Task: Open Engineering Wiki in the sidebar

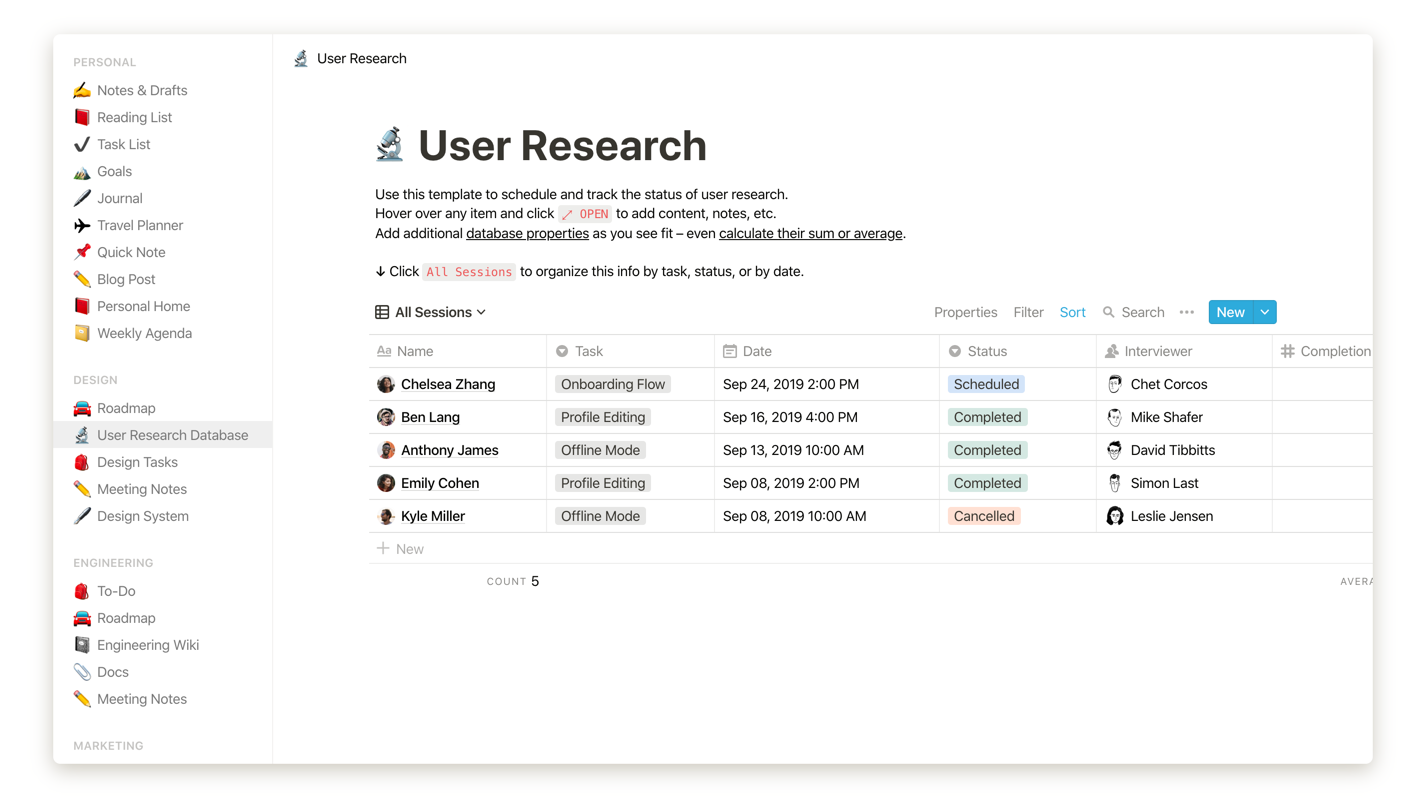Action: [147, 645]
